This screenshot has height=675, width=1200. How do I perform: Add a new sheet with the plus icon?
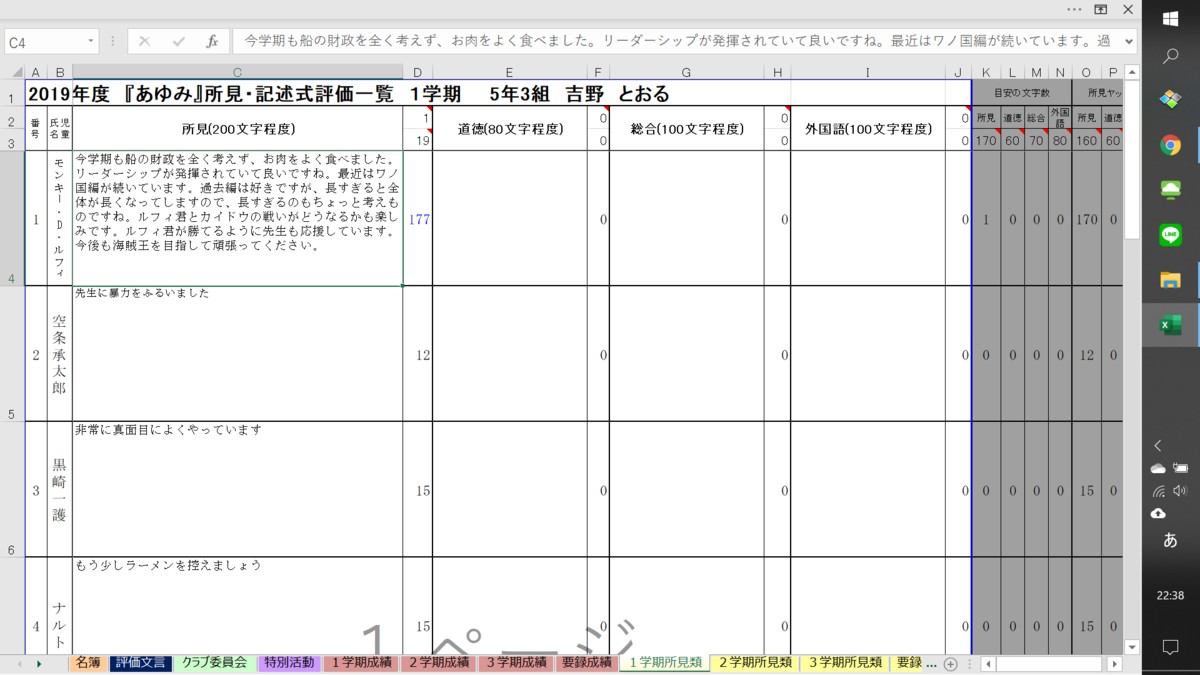[951, 664]
